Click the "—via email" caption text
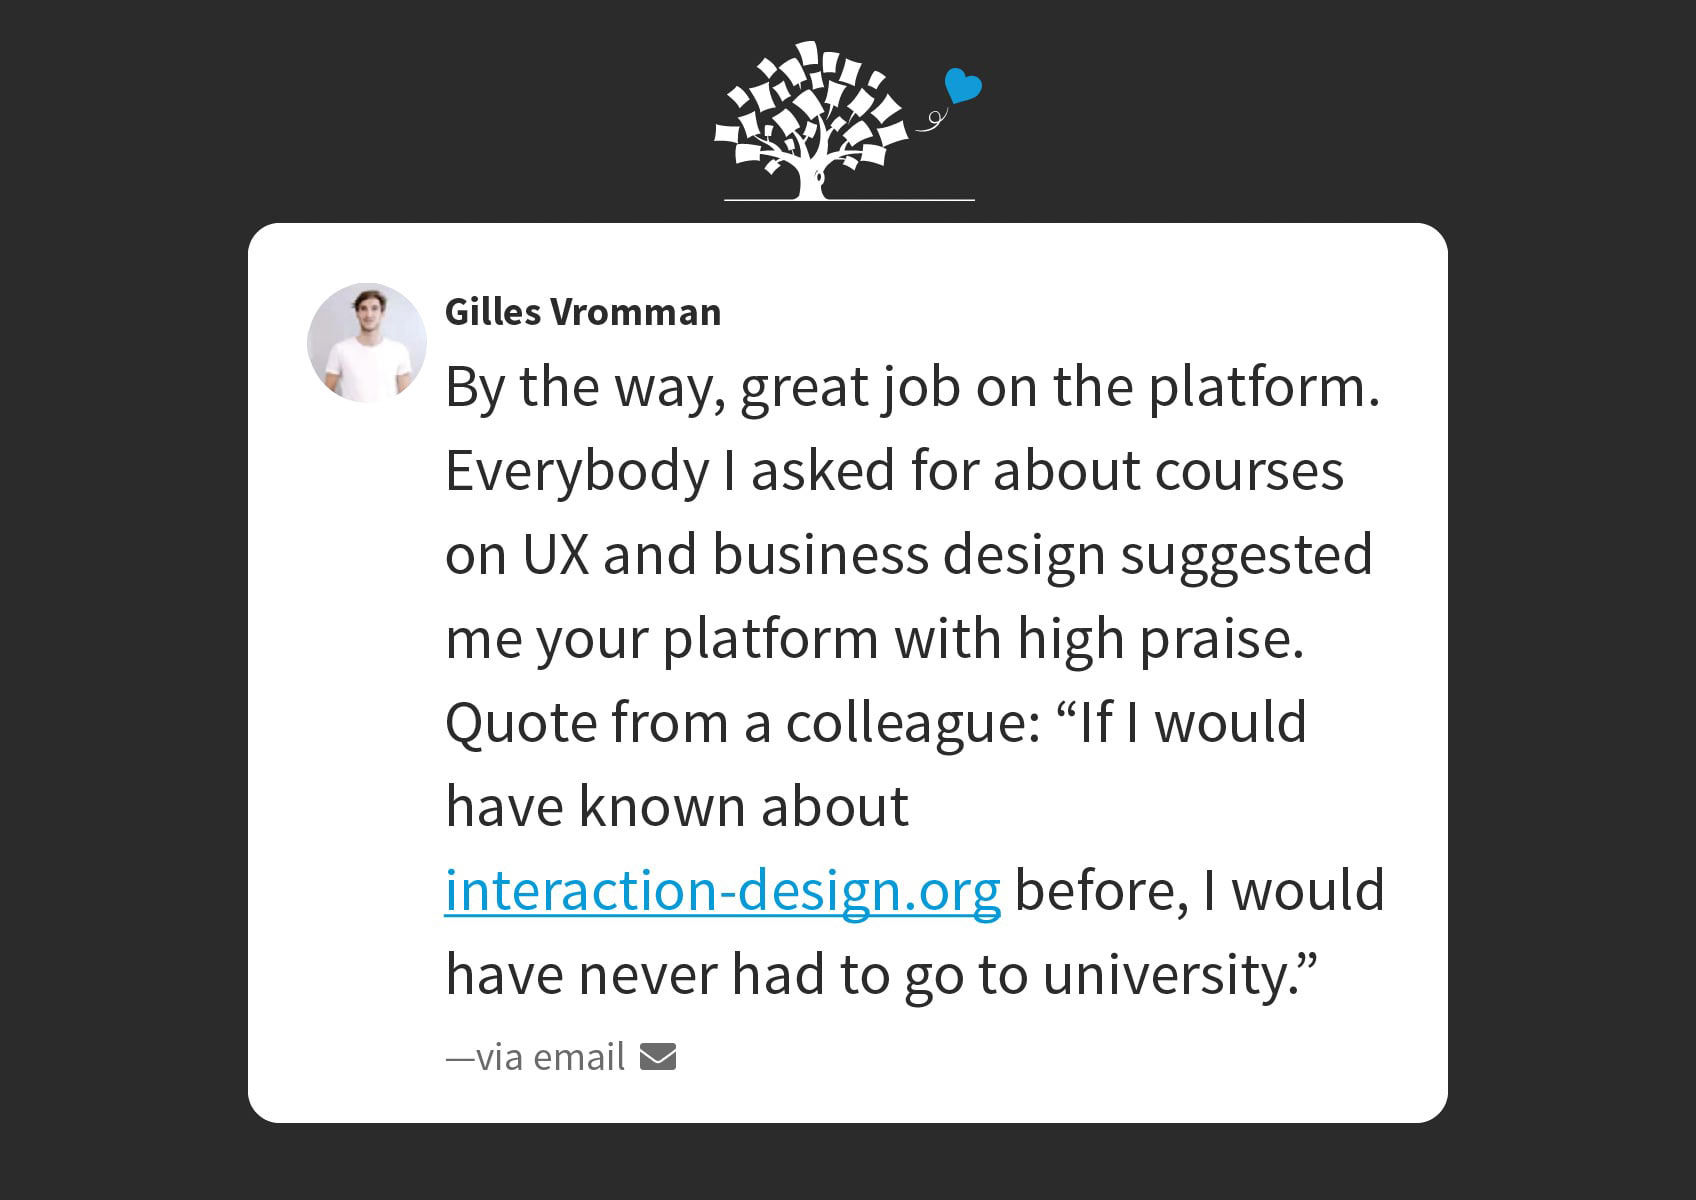Screen dimensions: 1696x1200 click(535, 1057)
